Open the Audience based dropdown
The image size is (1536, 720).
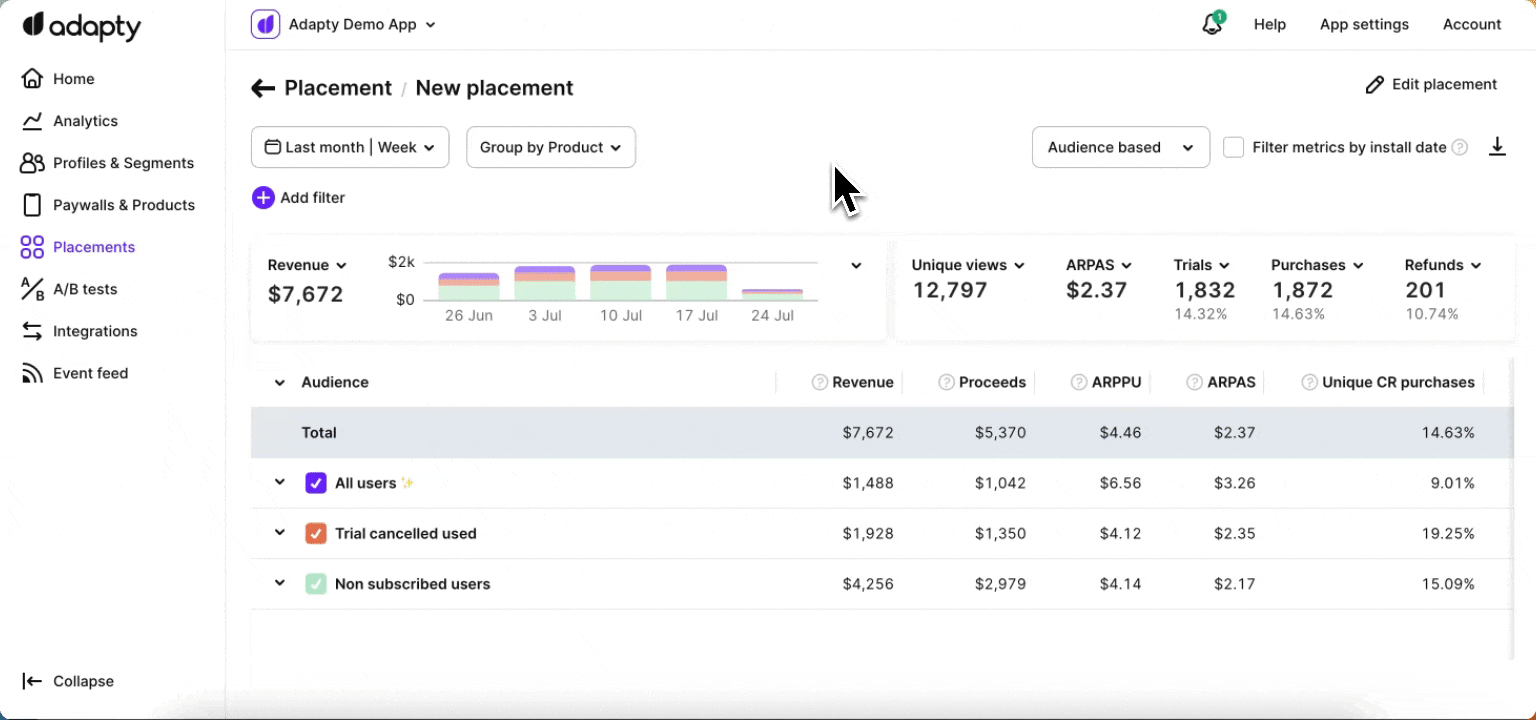1120,147
